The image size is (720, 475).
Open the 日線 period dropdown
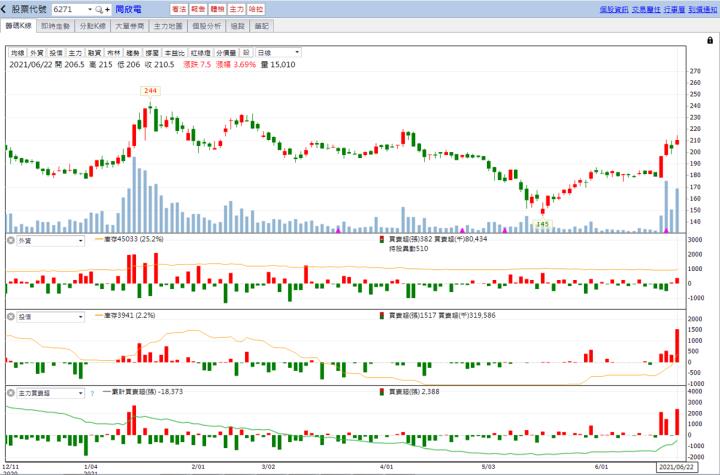tap(278, 52)
